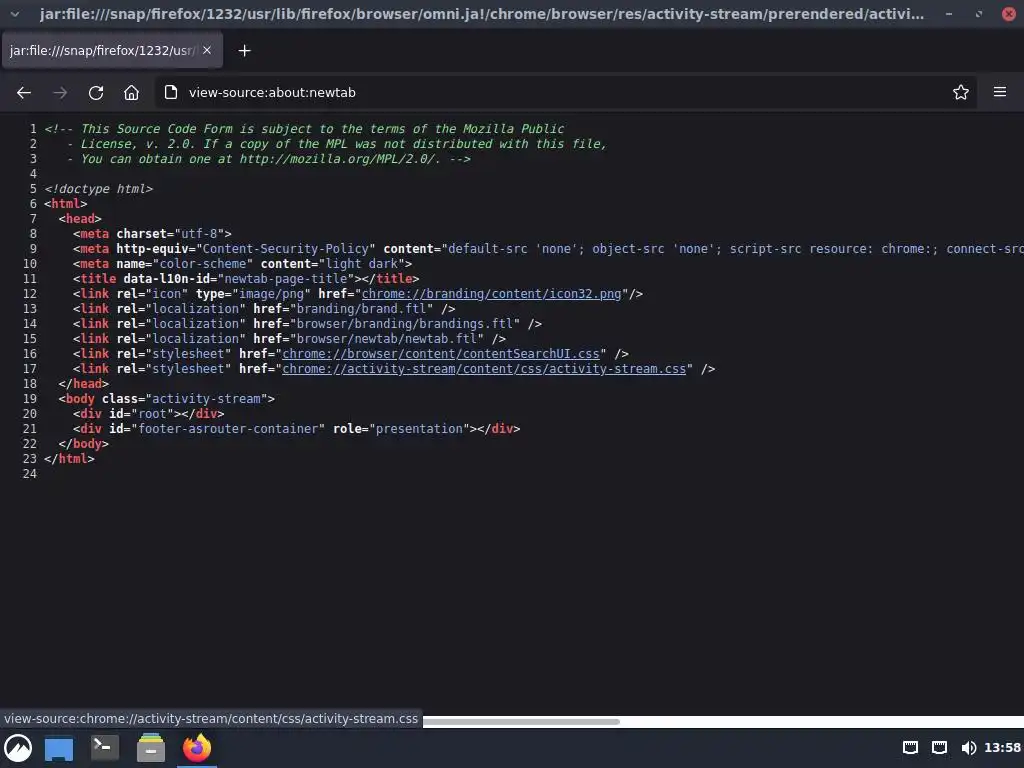Launch the terminal from taskbar
1024x768 pixels.
tap(104, 748)
